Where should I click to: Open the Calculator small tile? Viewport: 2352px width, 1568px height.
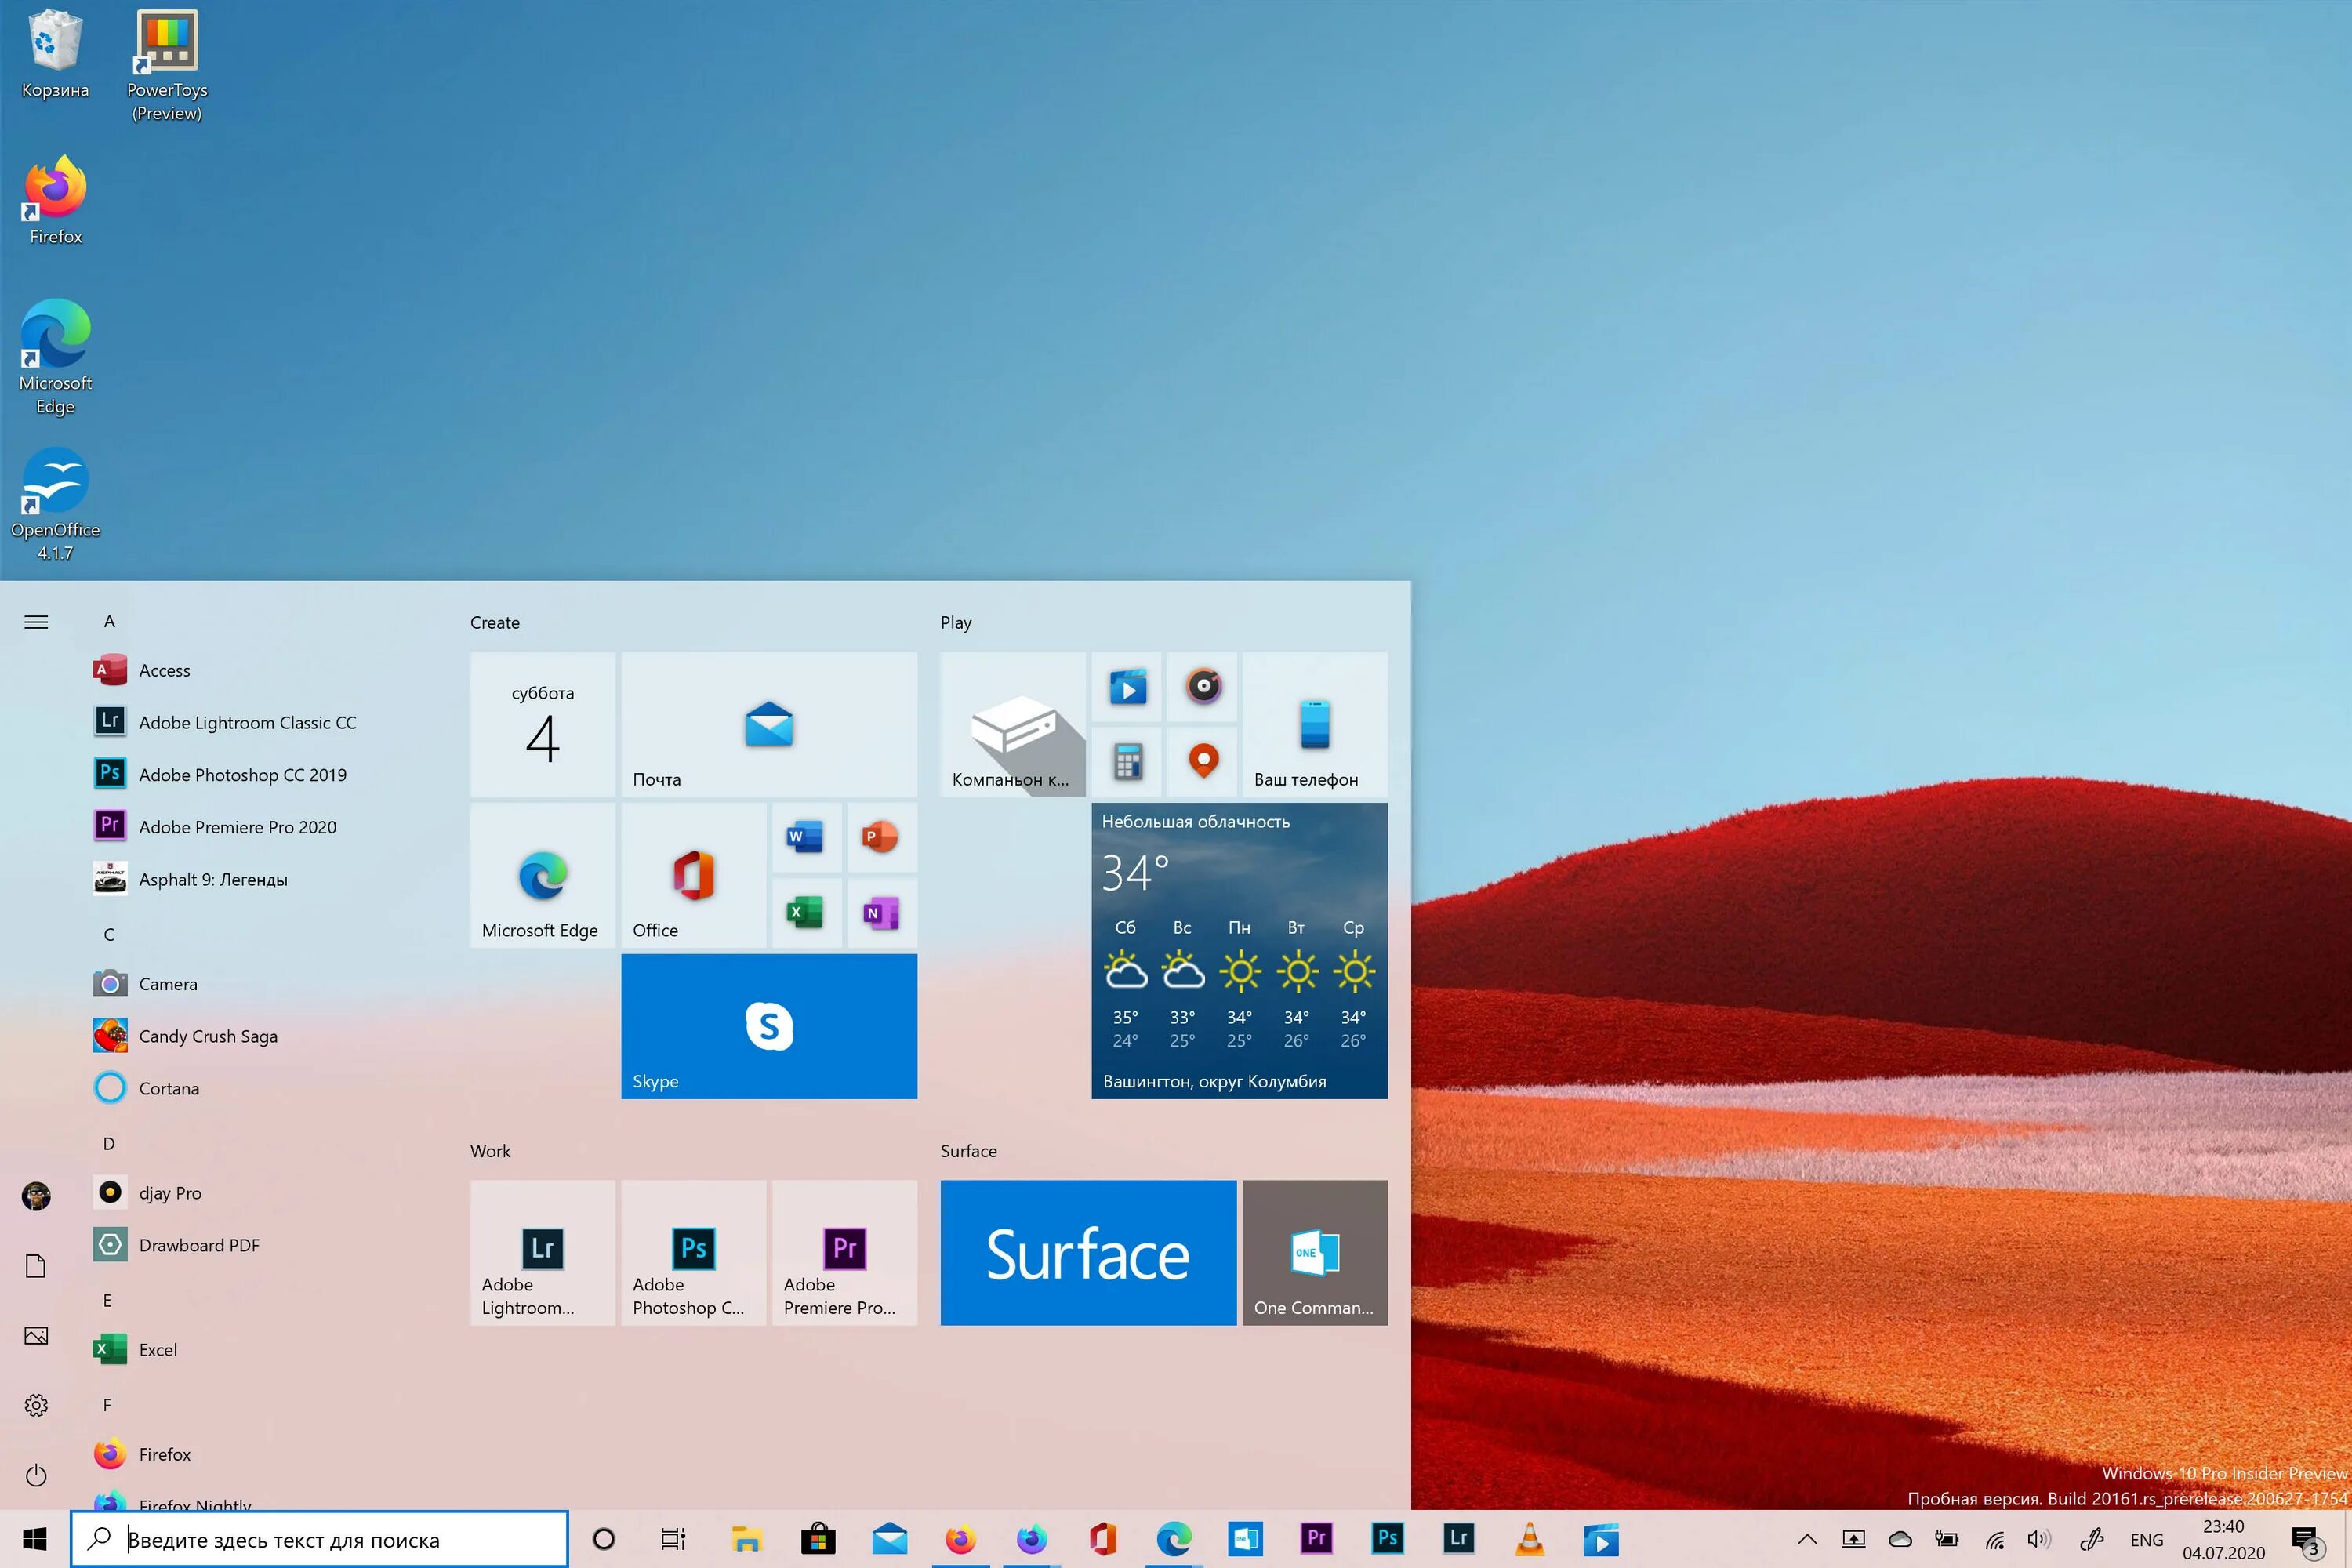coord(1127,762)
